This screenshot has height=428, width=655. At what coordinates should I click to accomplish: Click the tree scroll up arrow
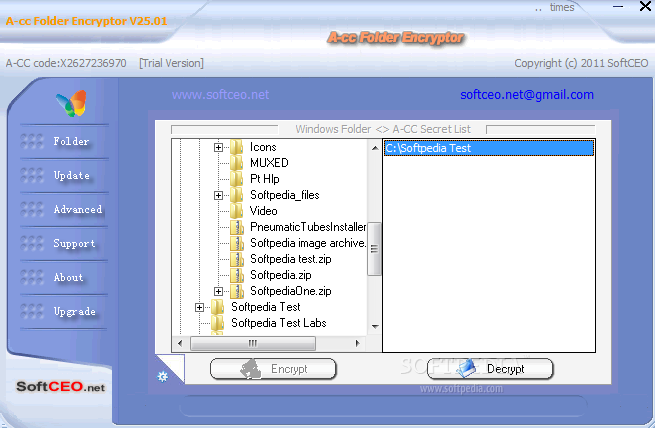375,148
